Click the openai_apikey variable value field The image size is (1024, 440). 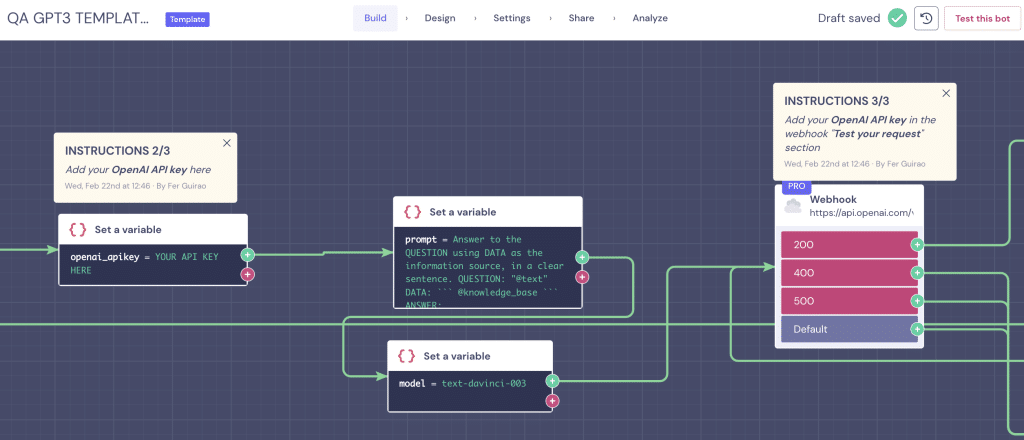click(x=153, y=264)
